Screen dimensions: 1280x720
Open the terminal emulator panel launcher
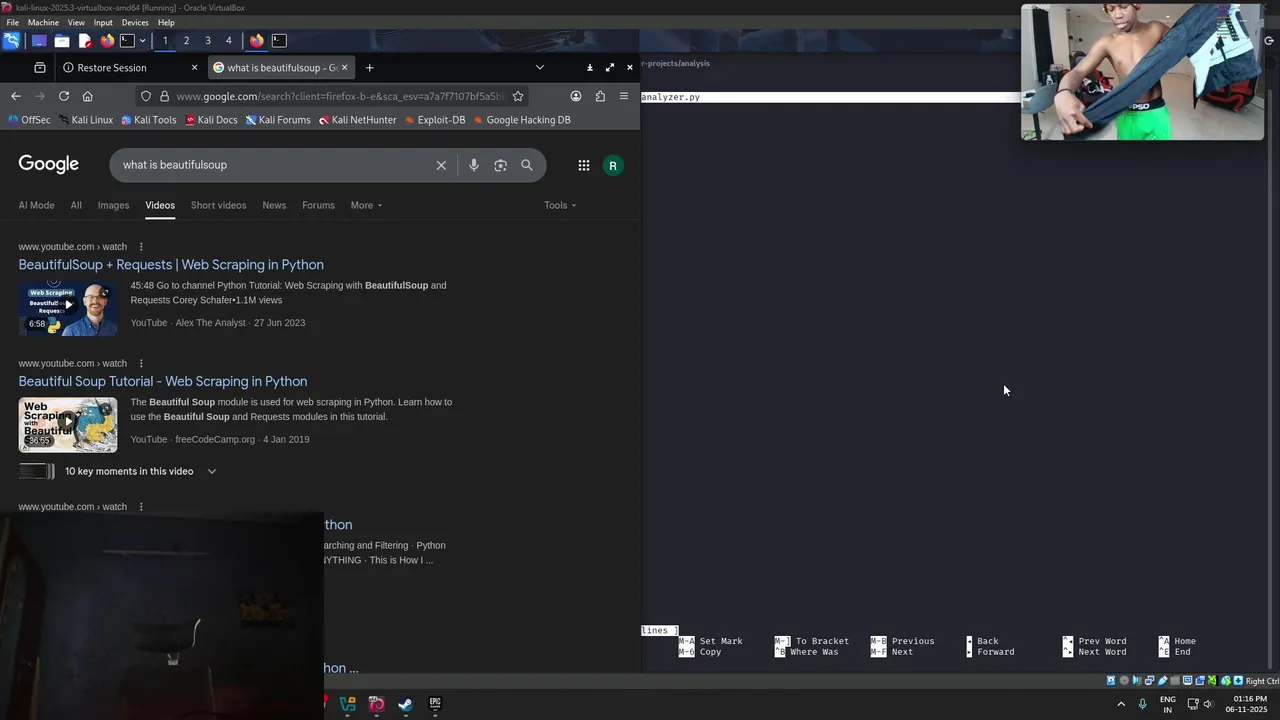127,41
